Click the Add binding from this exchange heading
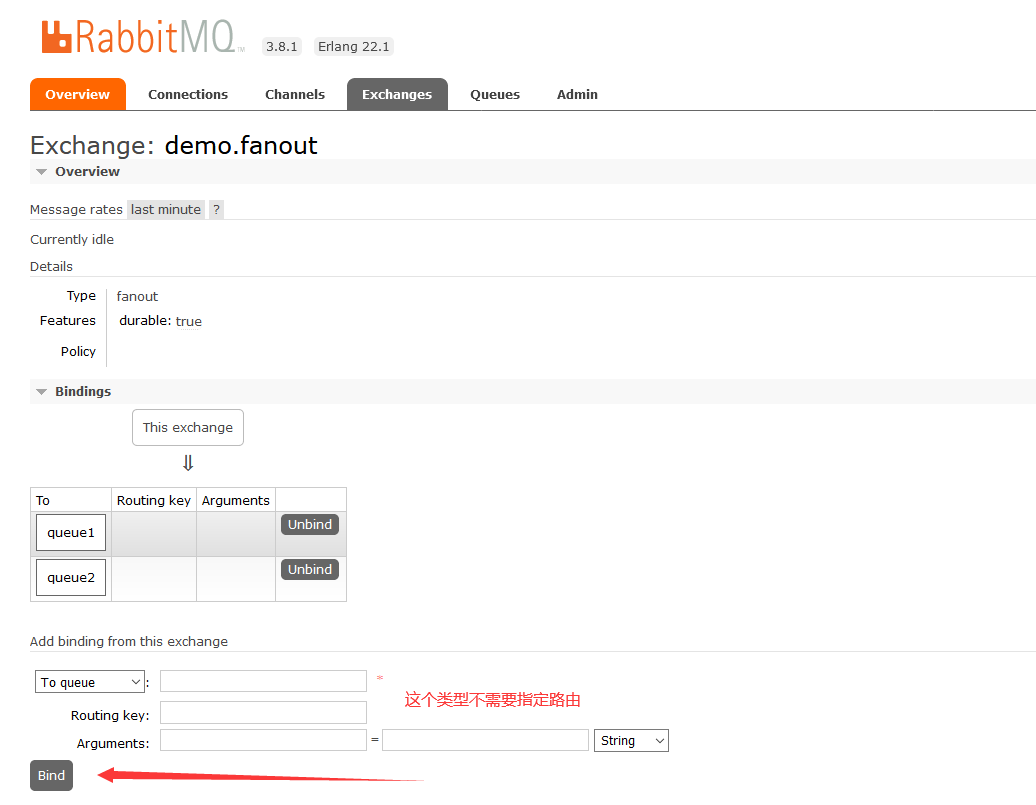Viewport: 1036px width, 805px height. 129,641
